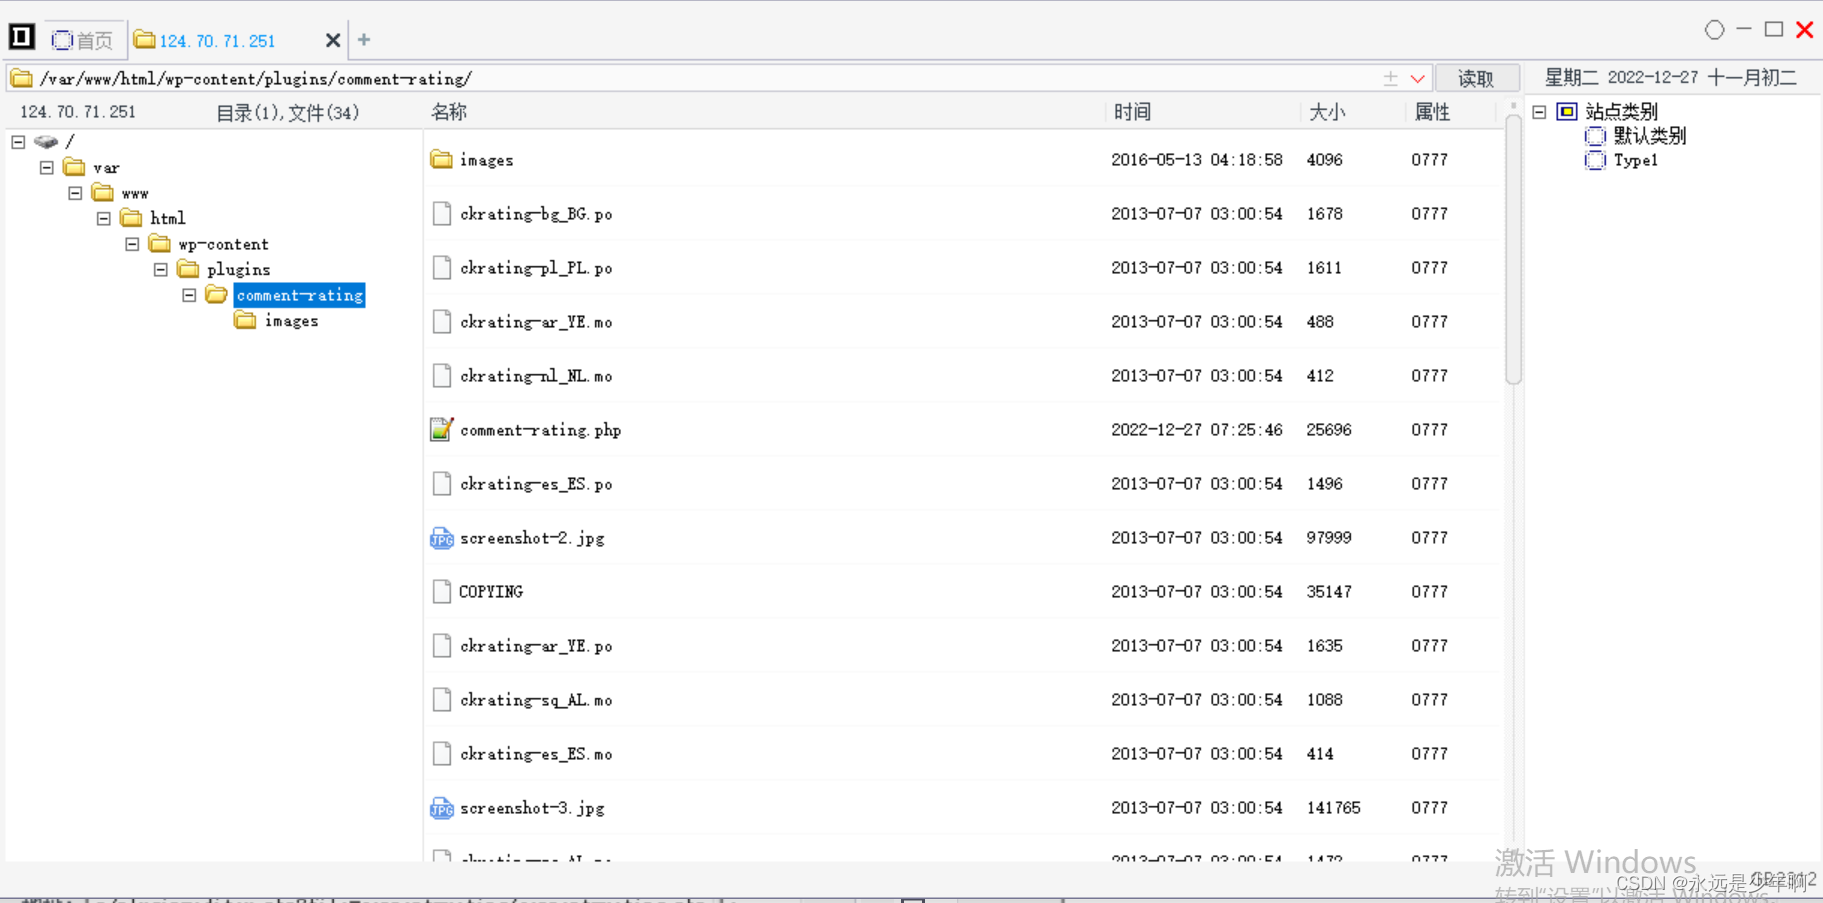
Task: Collapse the comment-rating tree node
Action: click(x=189, y=295)
